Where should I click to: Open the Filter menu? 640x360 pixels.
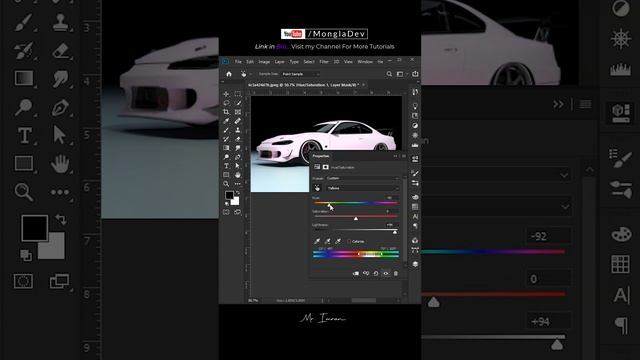click(x=324, y=62)
